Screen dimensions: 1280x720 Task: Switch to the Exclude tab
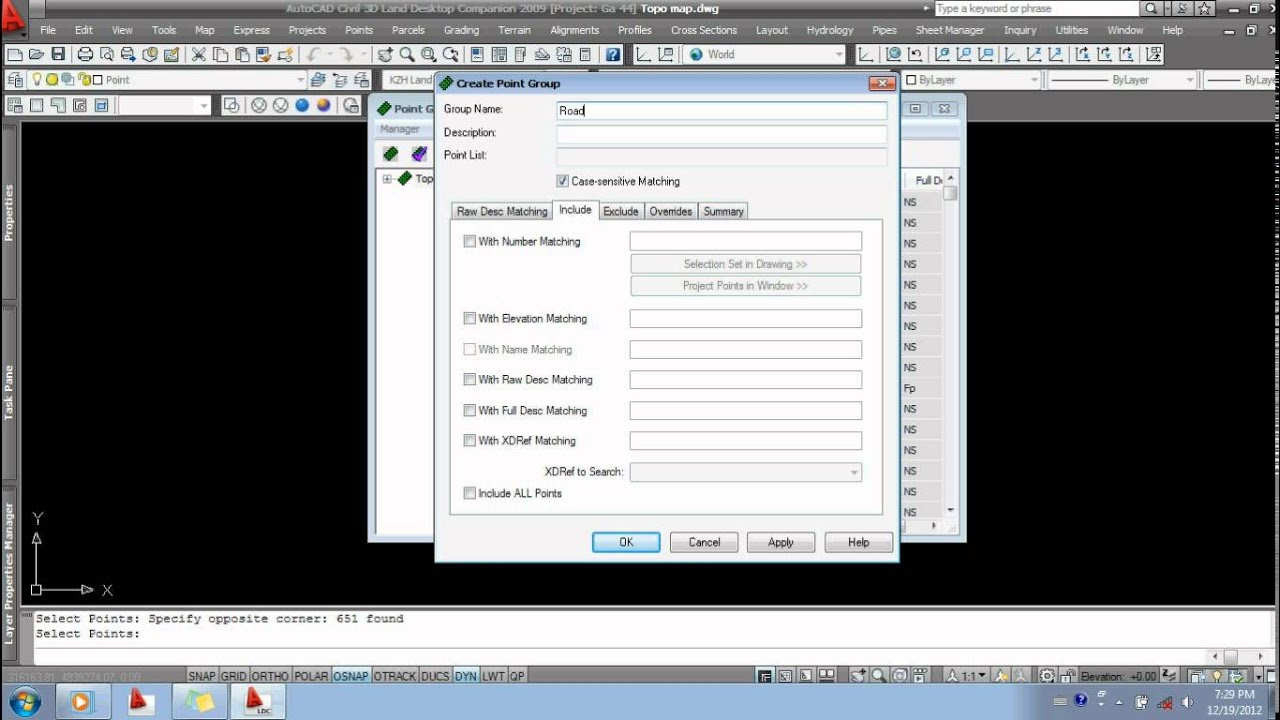pyautogui.click(x=621, y=211)
